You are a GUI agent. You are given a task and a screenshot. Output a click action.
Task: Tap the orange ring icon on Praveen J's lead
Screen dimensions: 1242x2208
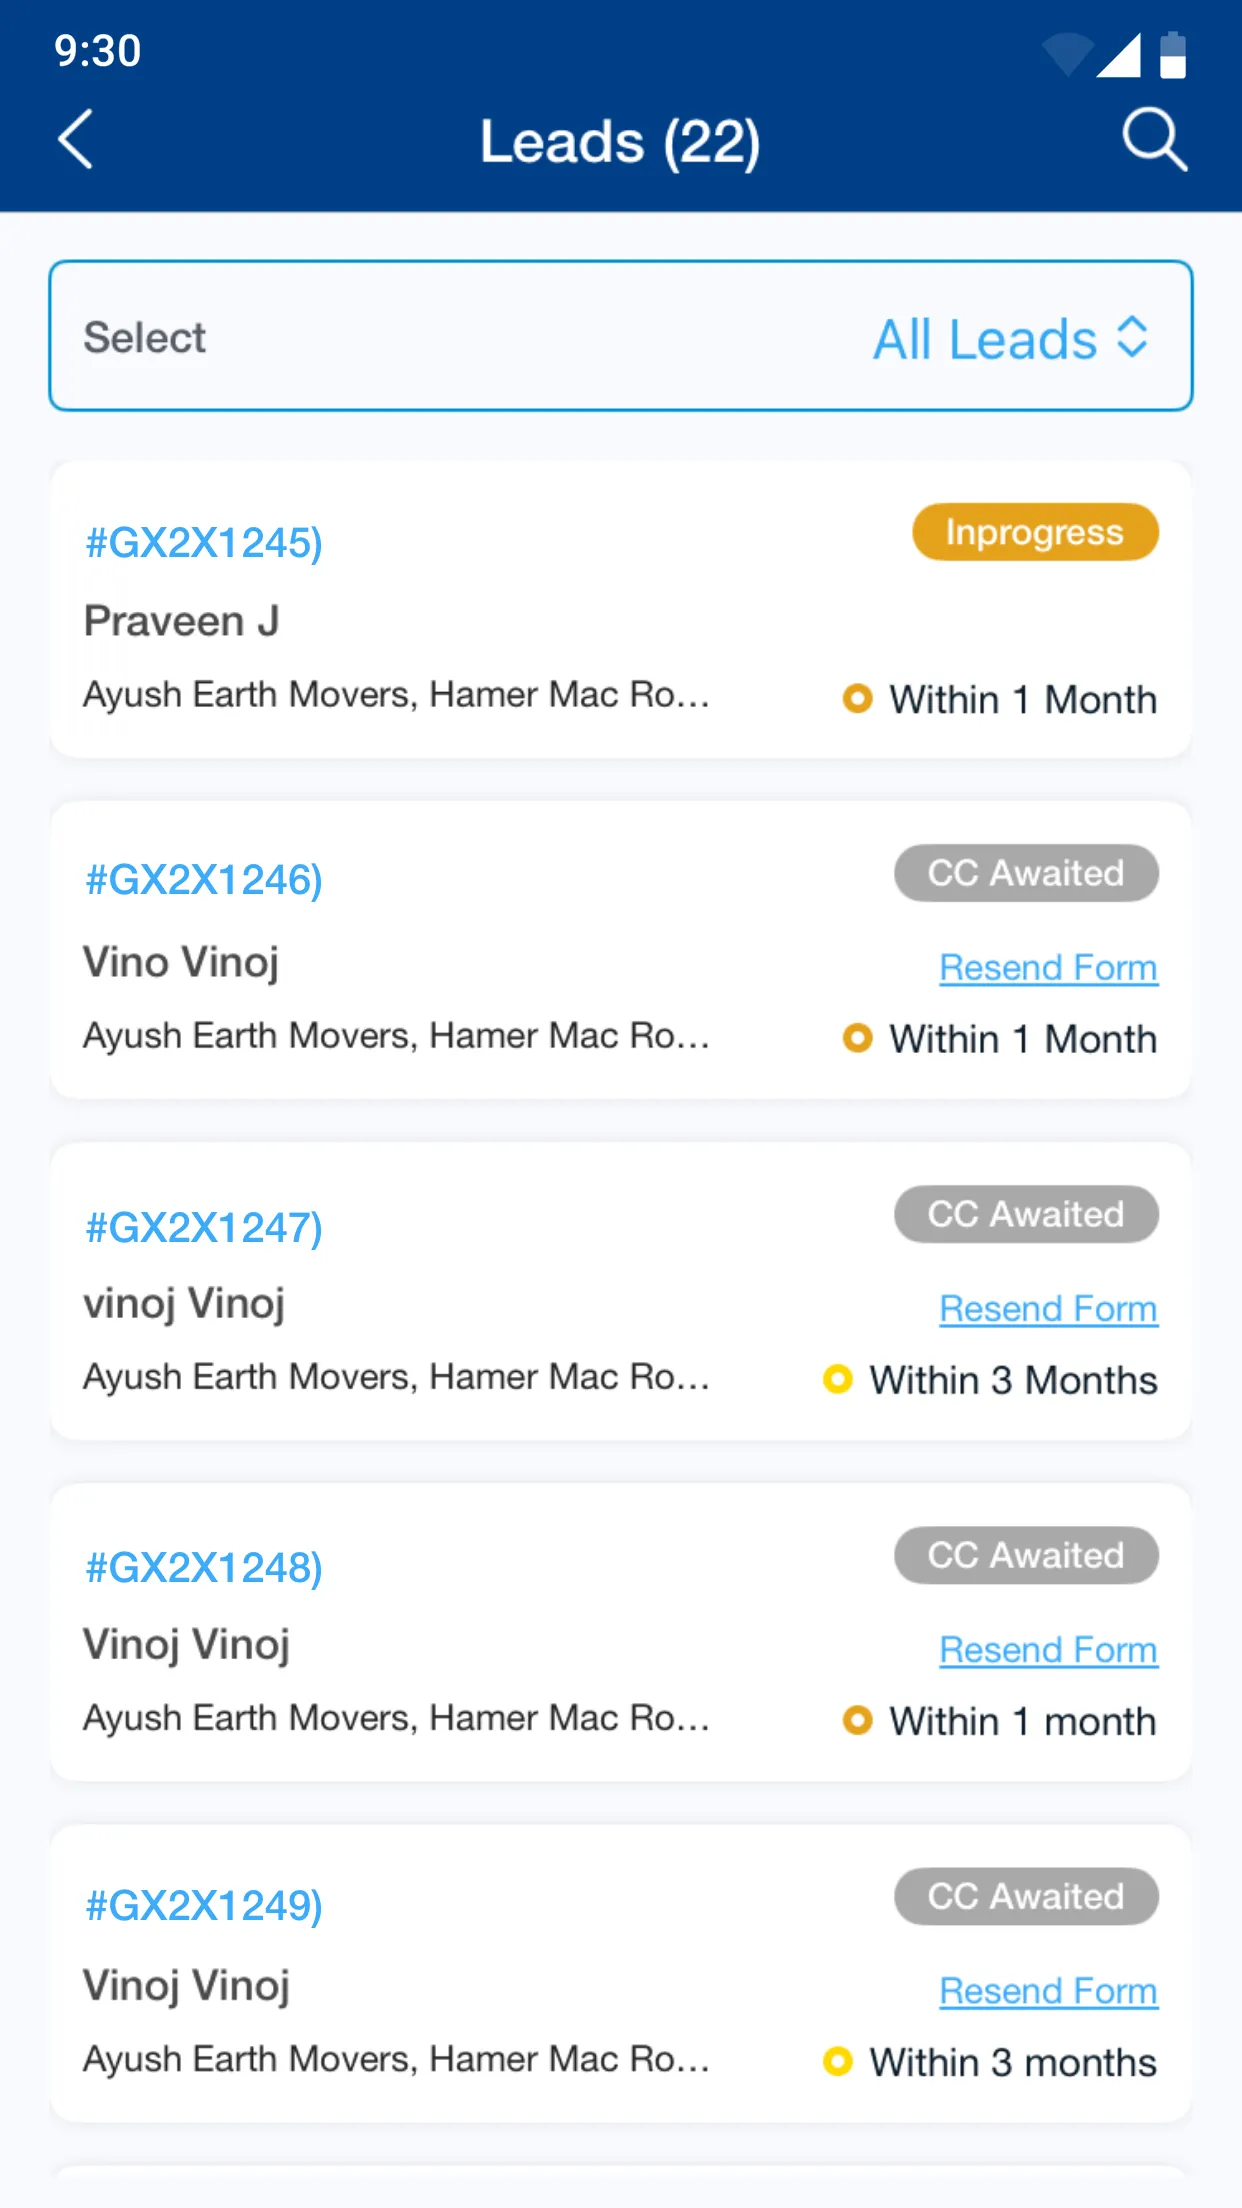(857, 698)
